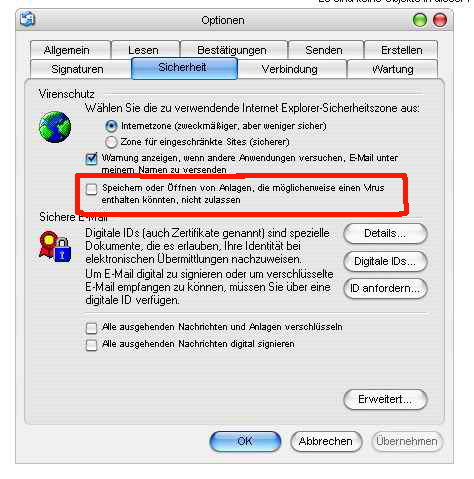The height and width of the screenshot is (479, 474).
Task: Select the Internetzone radio button
Action: 111,126
